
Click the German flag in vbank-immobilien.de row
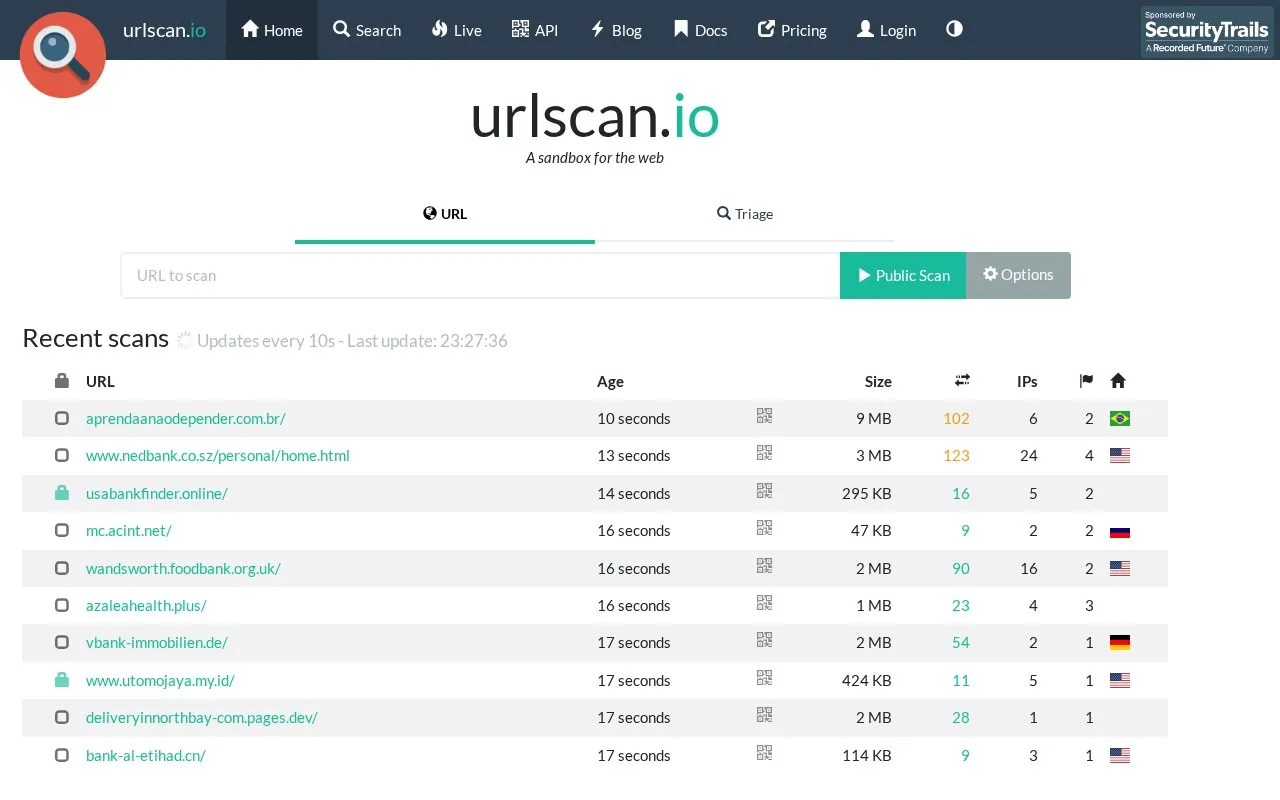pos(1120,643)
